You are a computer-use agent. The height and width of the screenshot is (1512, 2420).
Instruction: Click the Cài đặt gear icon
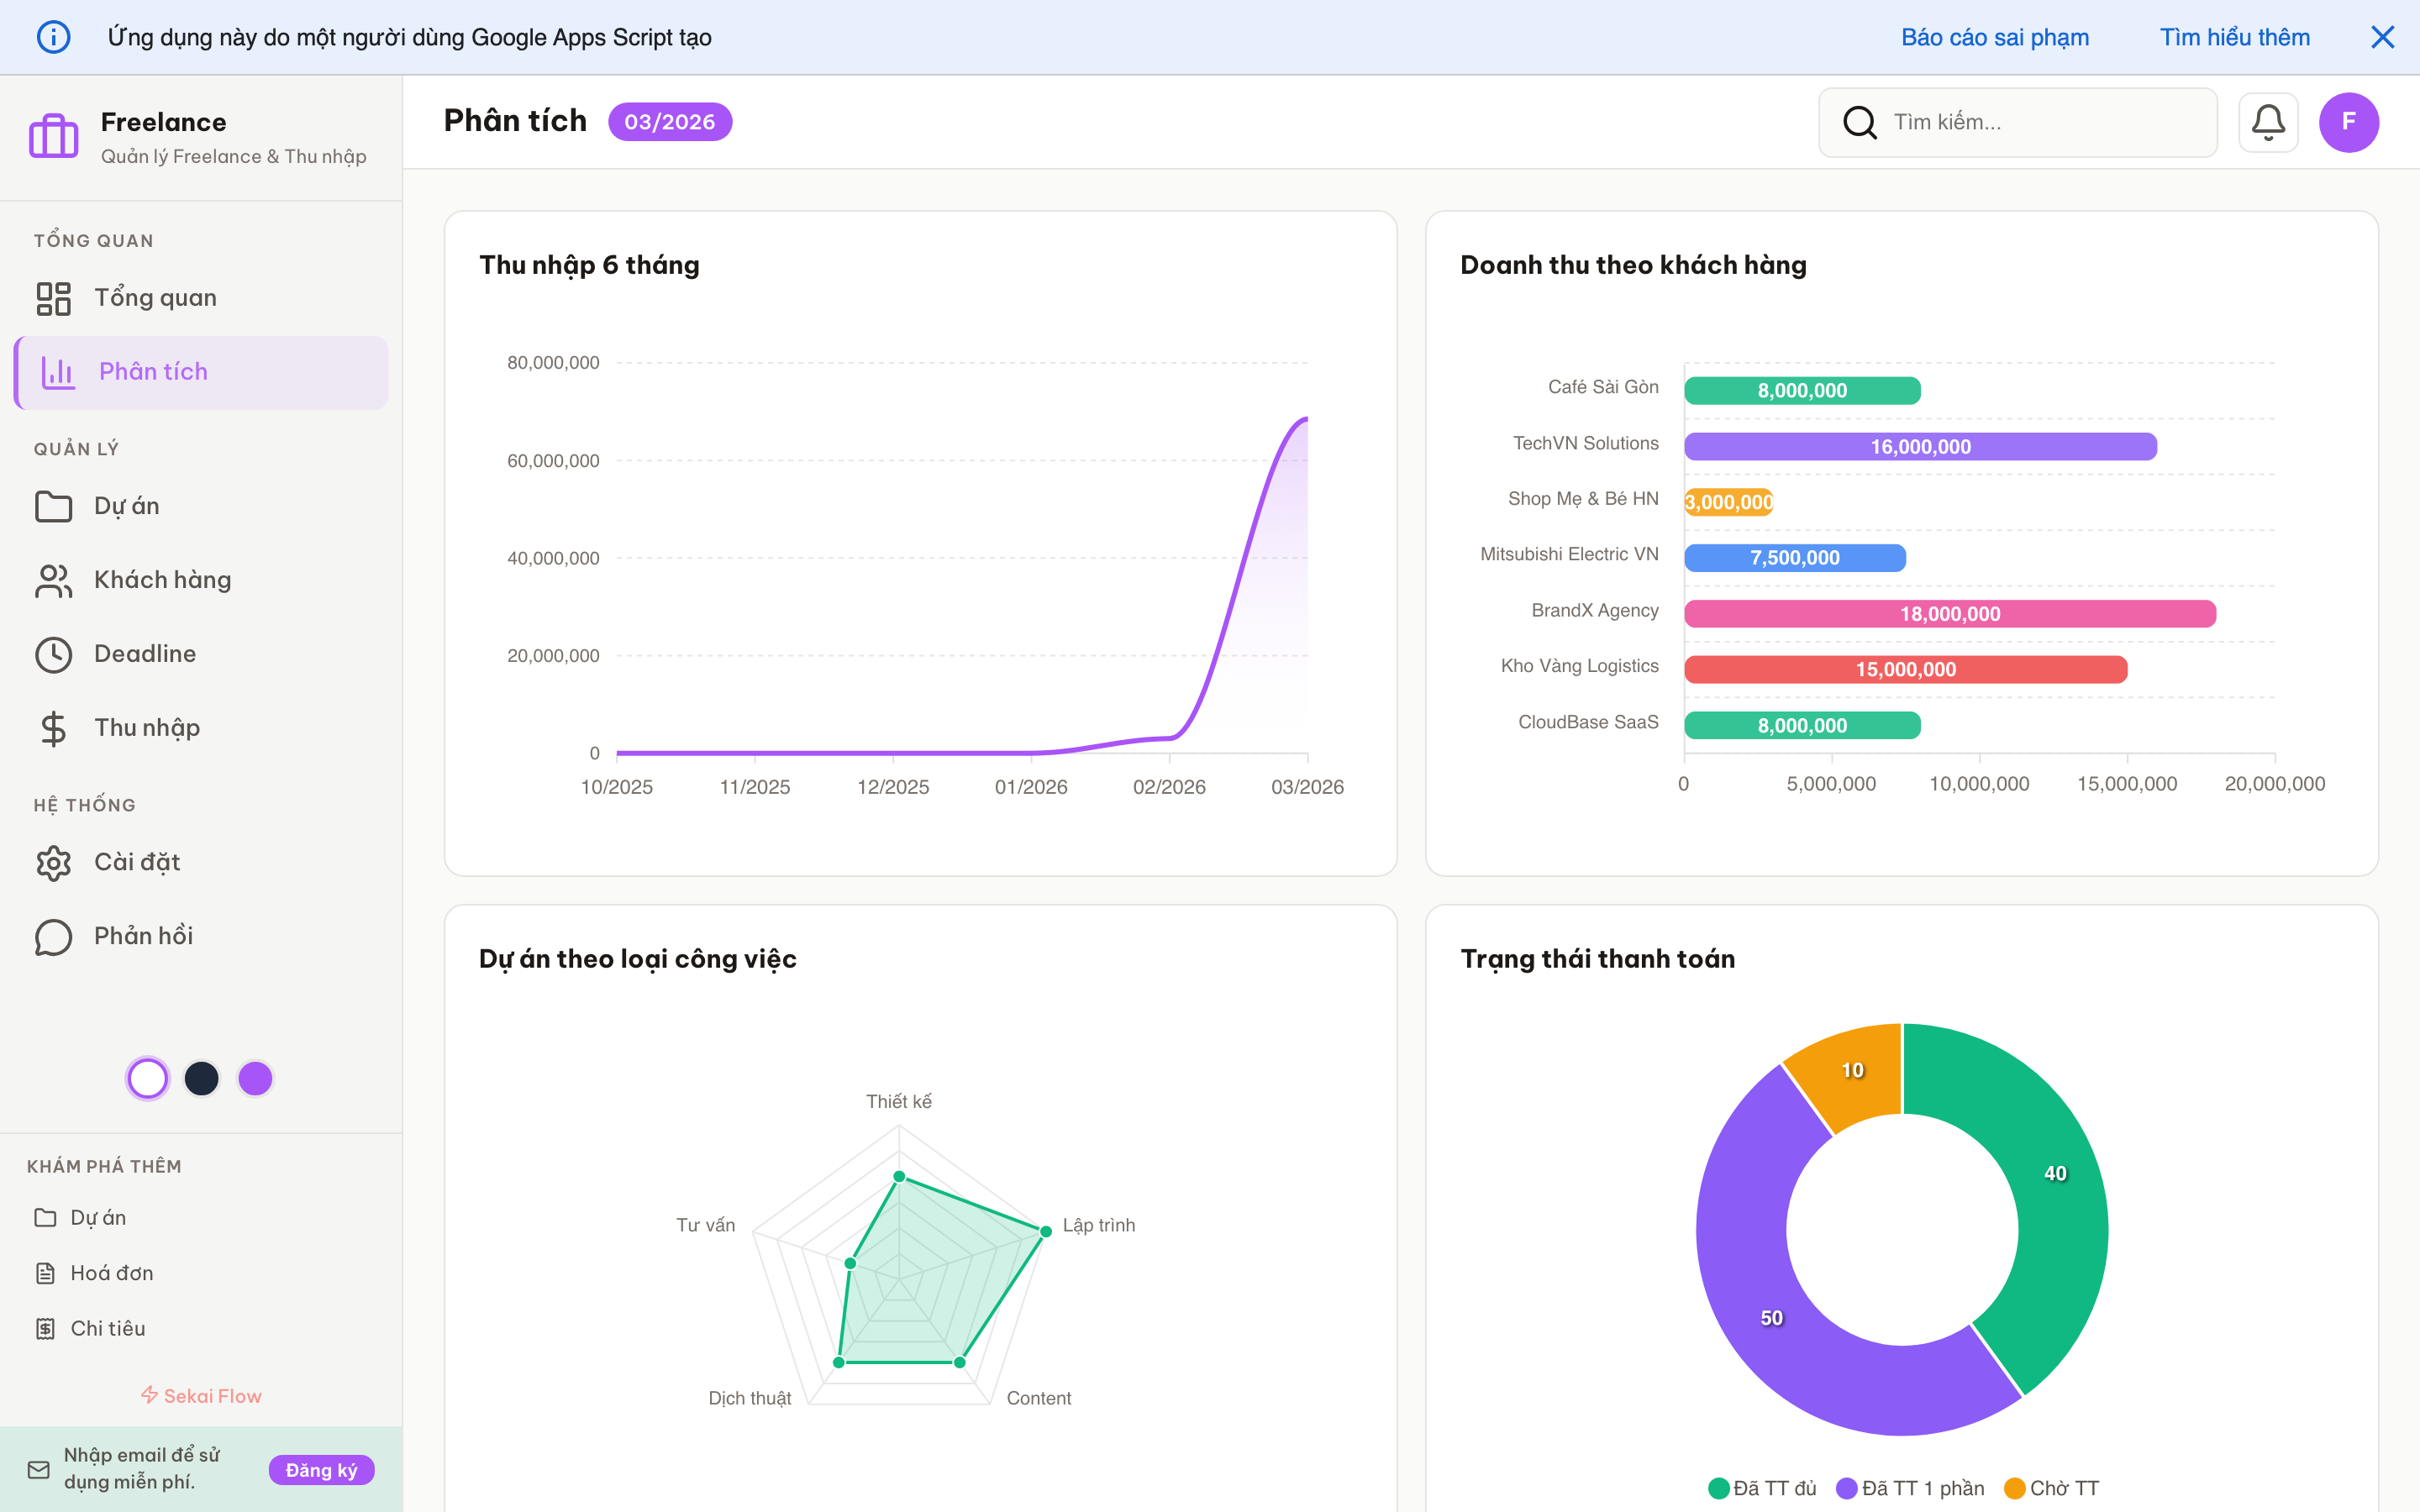pyautogui.click(x=53, y=862)
